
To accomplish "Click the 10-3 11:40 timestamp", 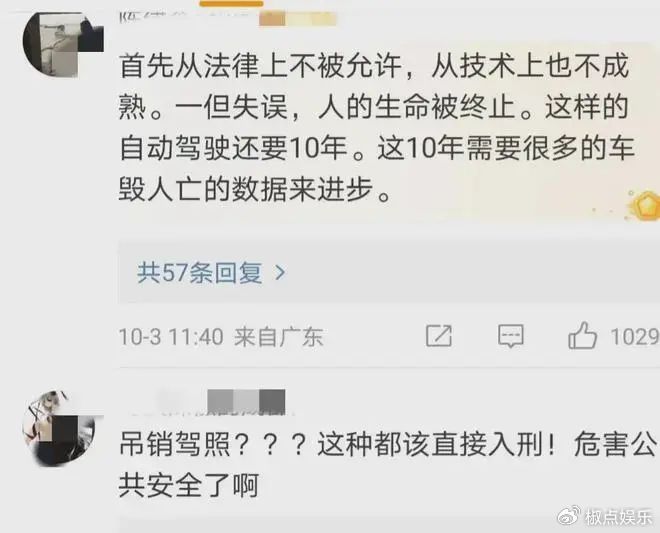I will (171, 337).
